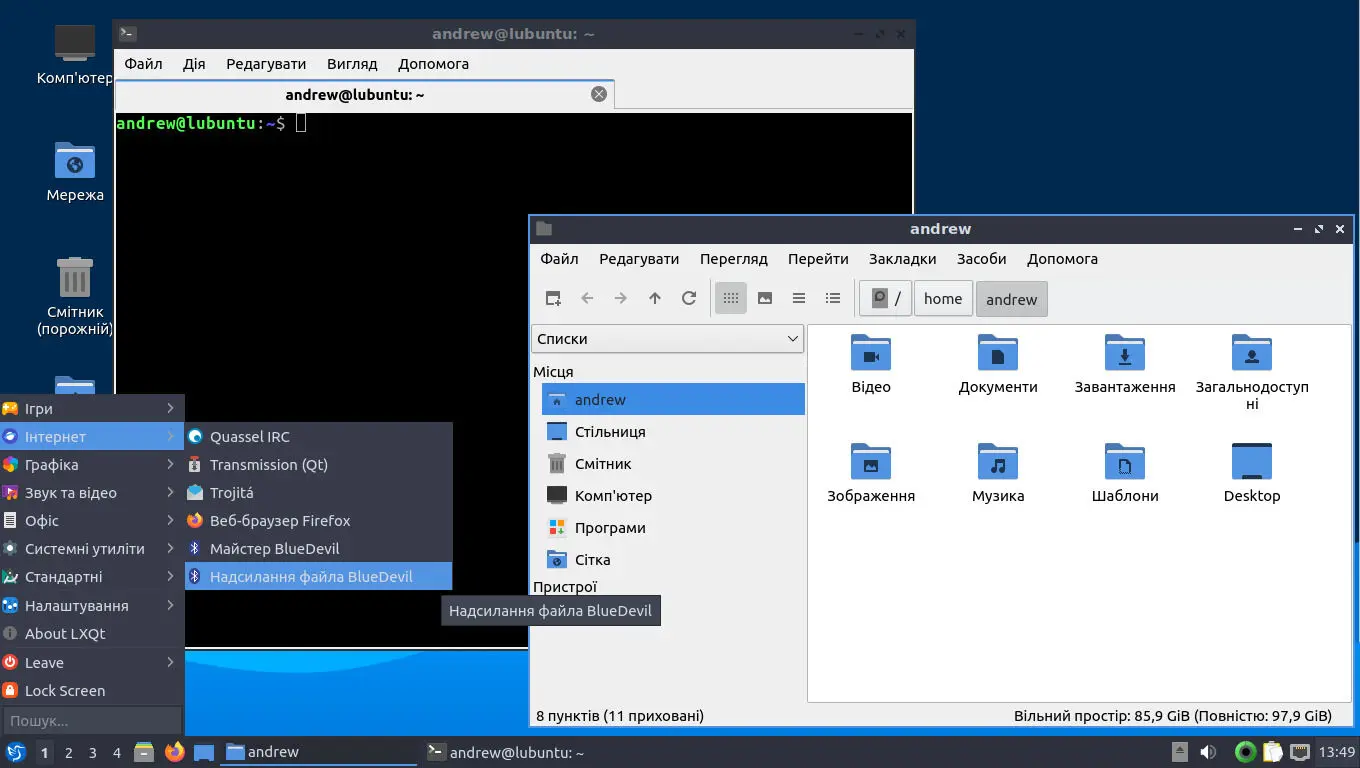This screenshot has width=1360, height=768.
Task: Switch the file manager to thumbnail view
Action: point(765,298)
